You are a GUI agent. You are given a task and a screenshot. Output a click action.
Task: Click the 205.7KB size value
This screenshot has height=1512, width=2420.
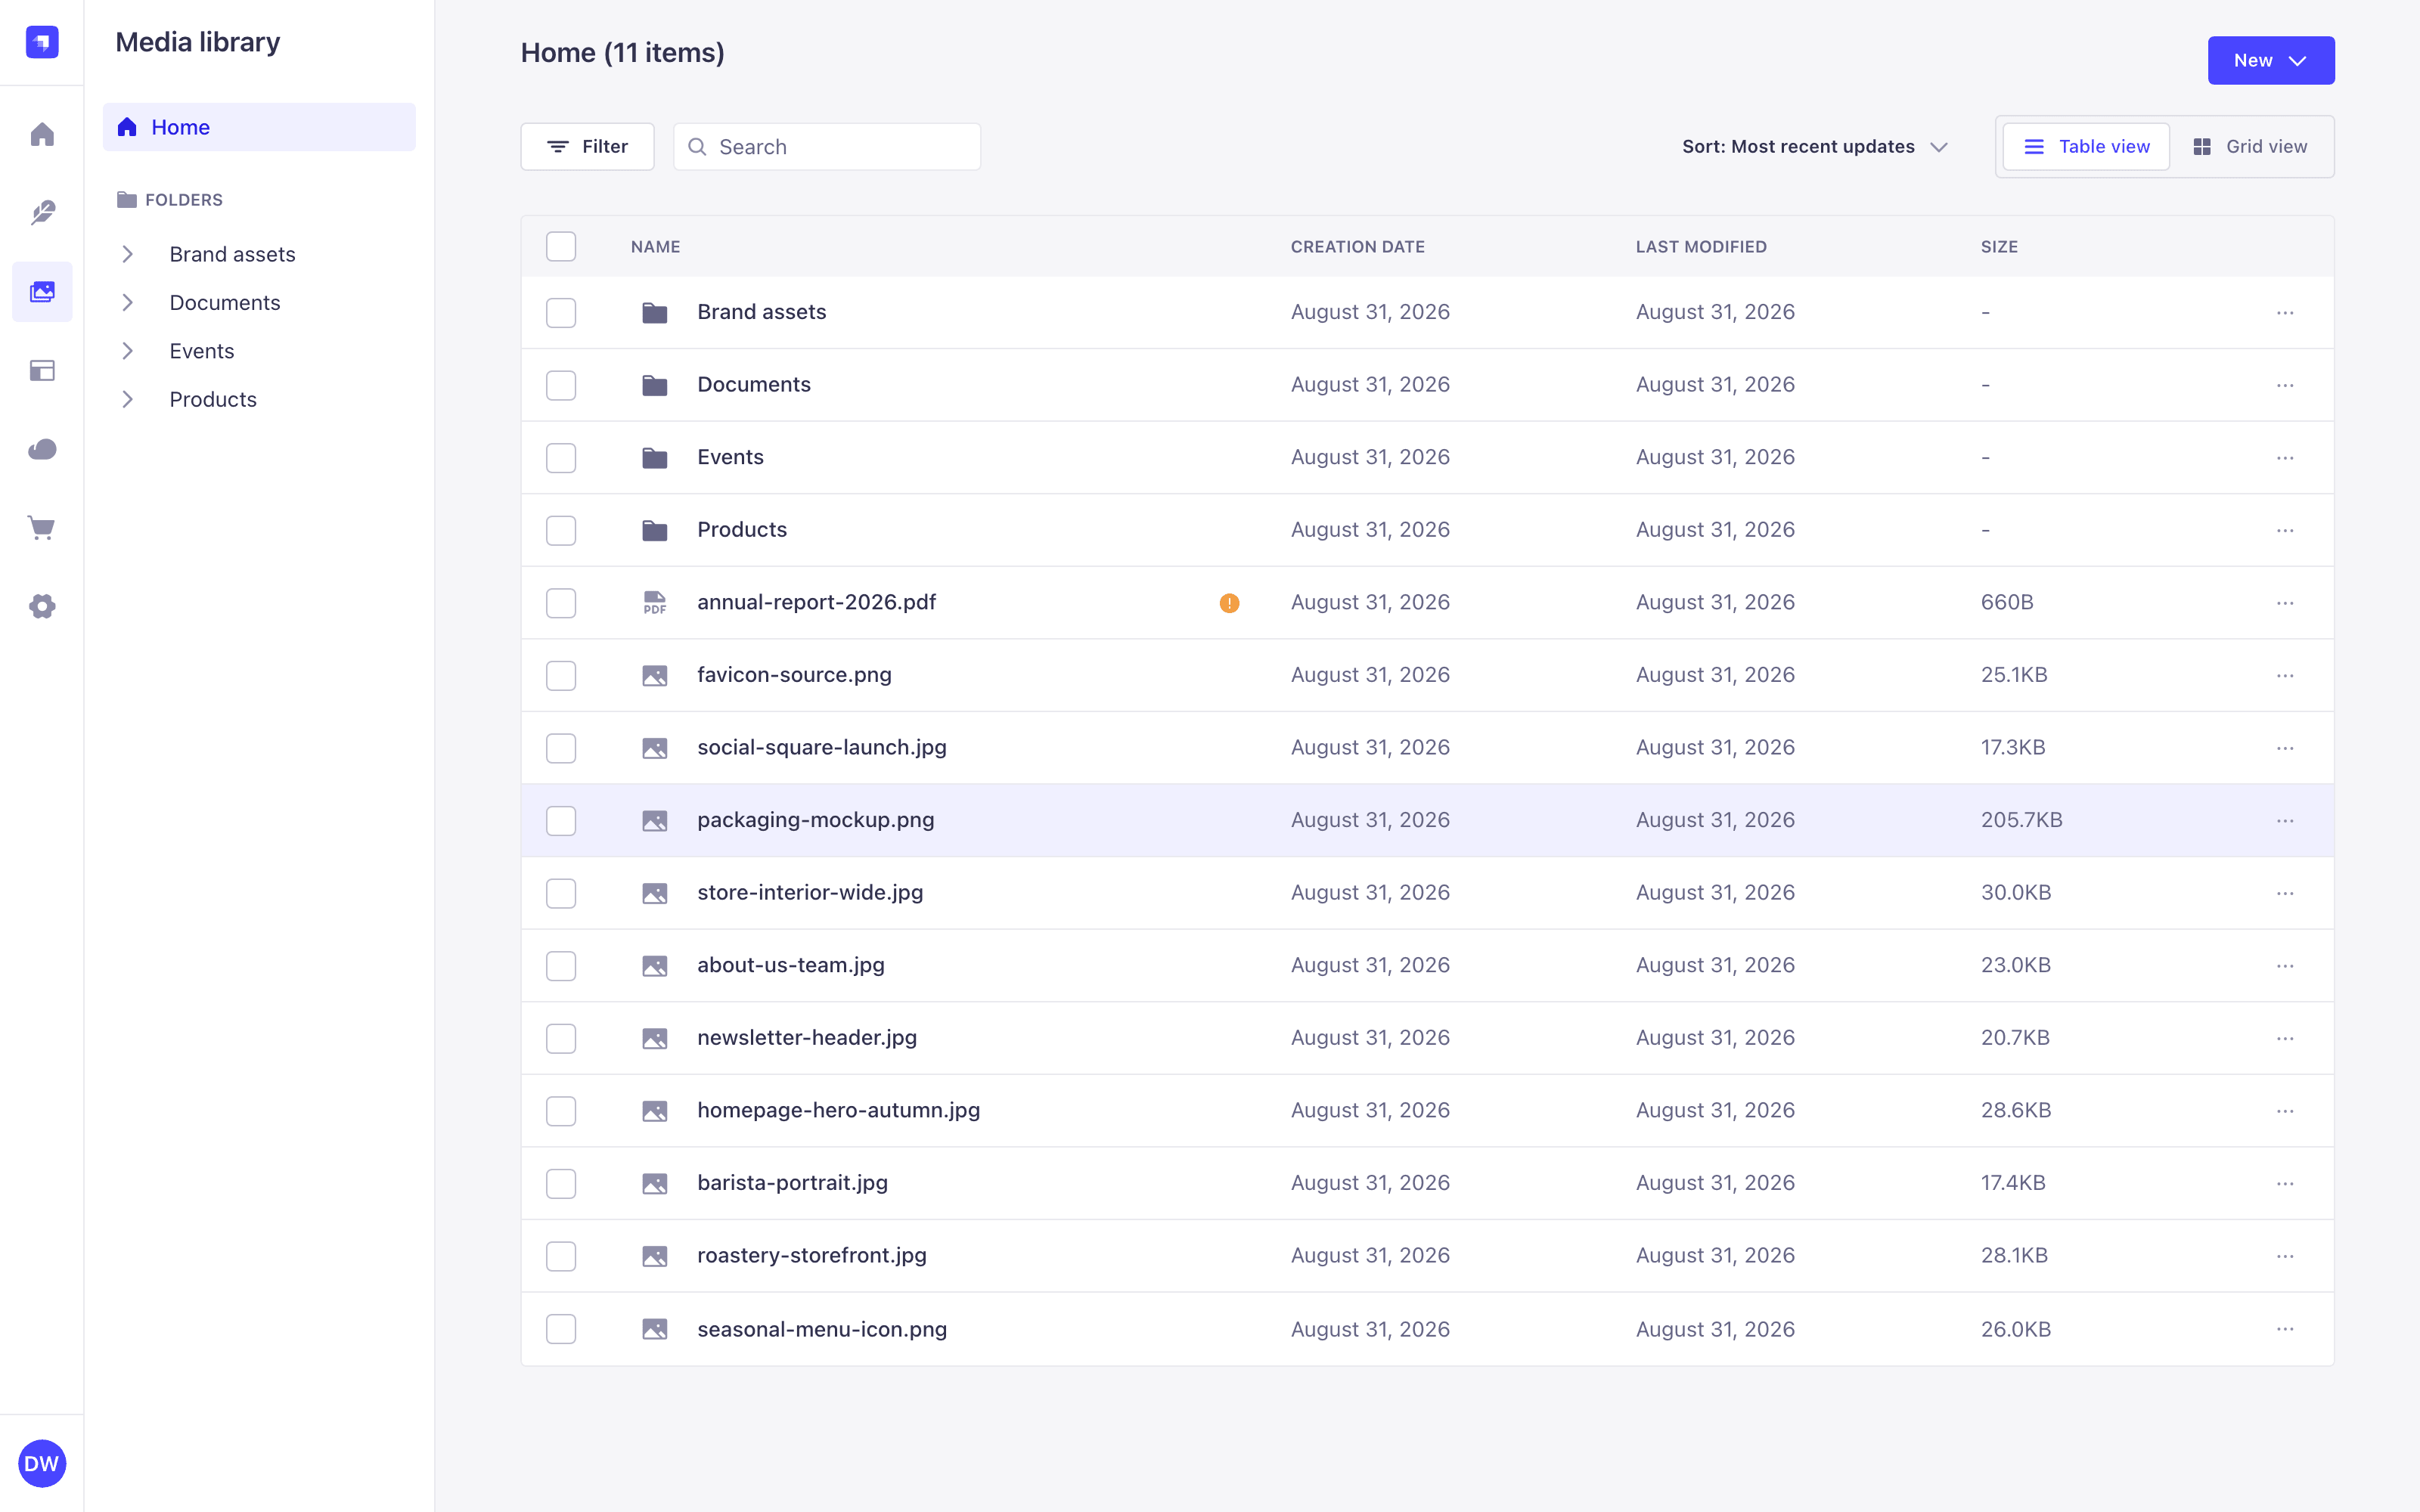[x=2021, y=821]
